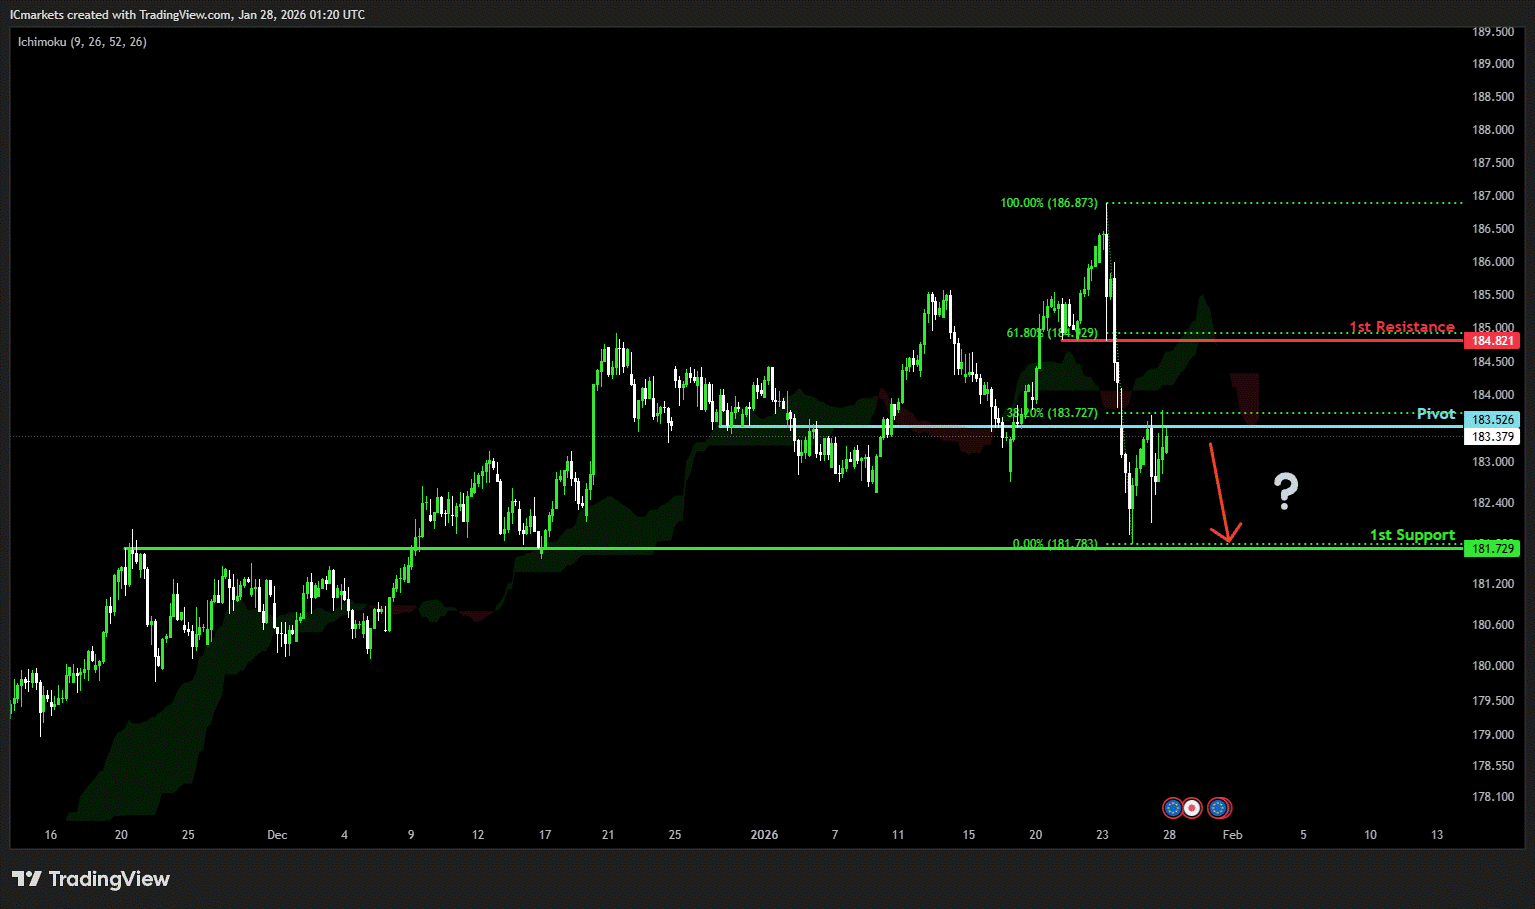Click the cyan 183.526 pivot price label
The width and height of the screenshot is (1535, 909).
(x=1491, y=420)
